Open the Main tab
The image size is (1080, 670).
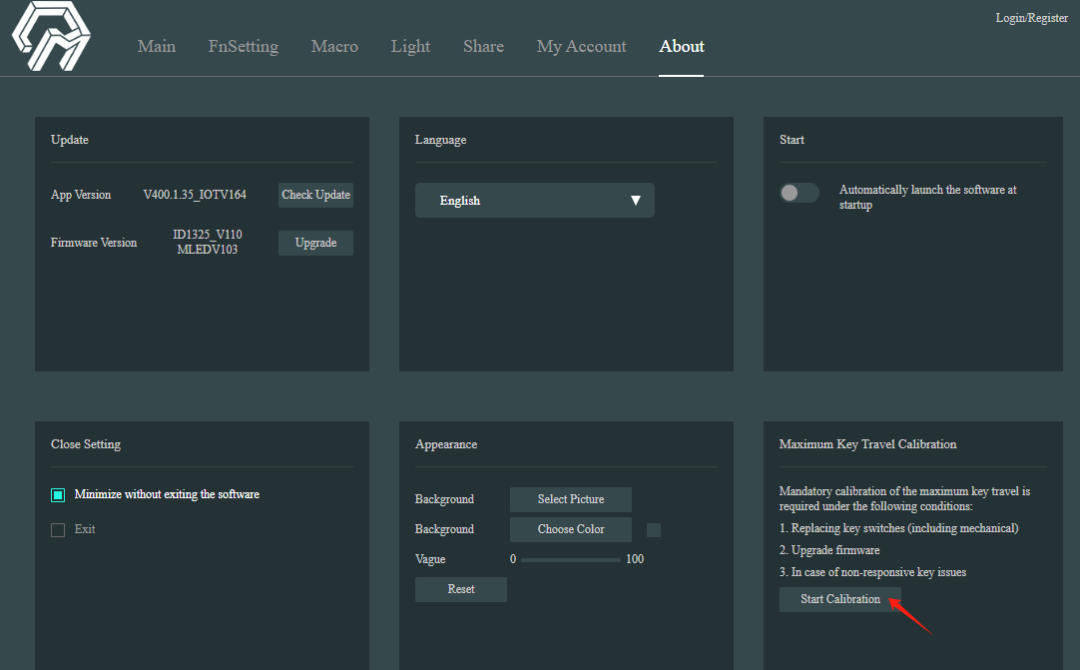pyautogui.click(x=156, y=46)
